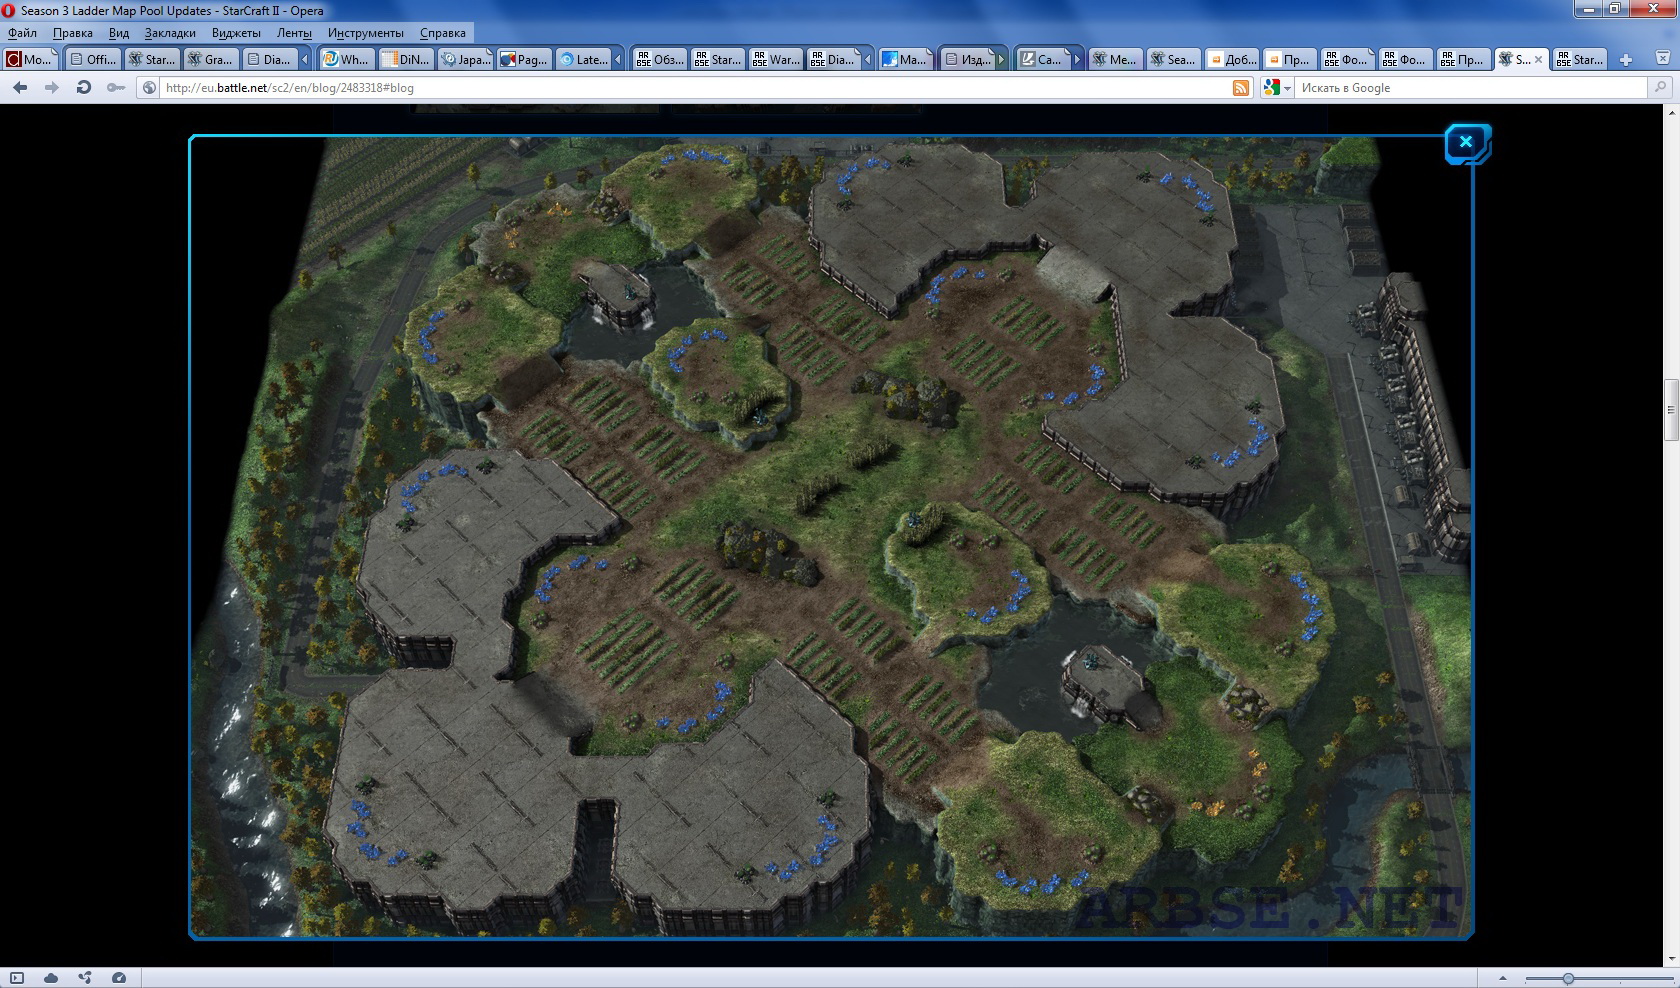The image size is (1680, 988).
Task: Switch to the 'Sea...' tab
Action: point(1174,60)
